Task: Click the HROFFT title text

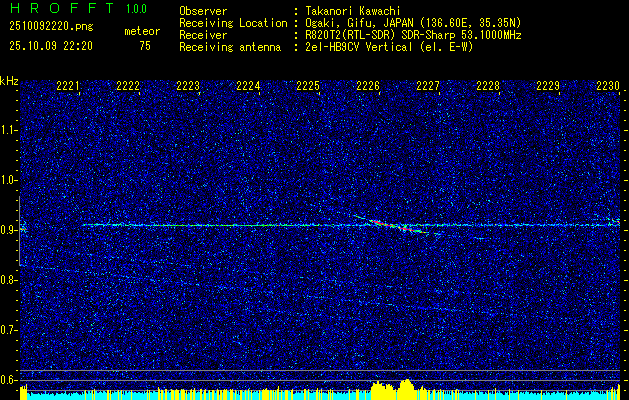Action: 60,10
